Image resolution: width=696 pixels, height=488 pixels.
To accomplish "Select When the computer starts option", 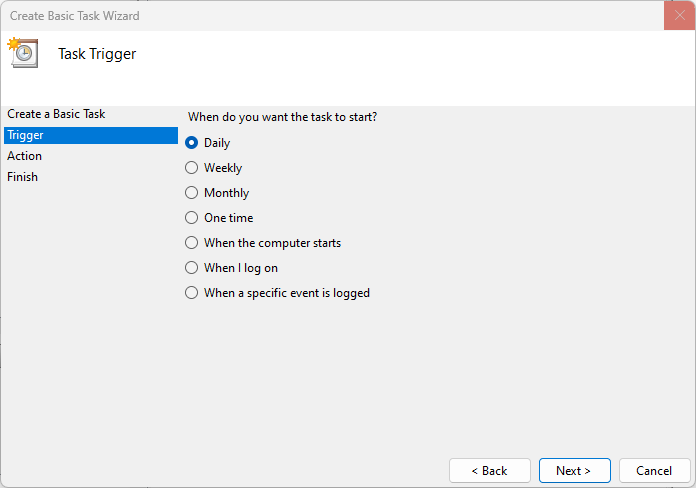I will click(x=192, y=243).
